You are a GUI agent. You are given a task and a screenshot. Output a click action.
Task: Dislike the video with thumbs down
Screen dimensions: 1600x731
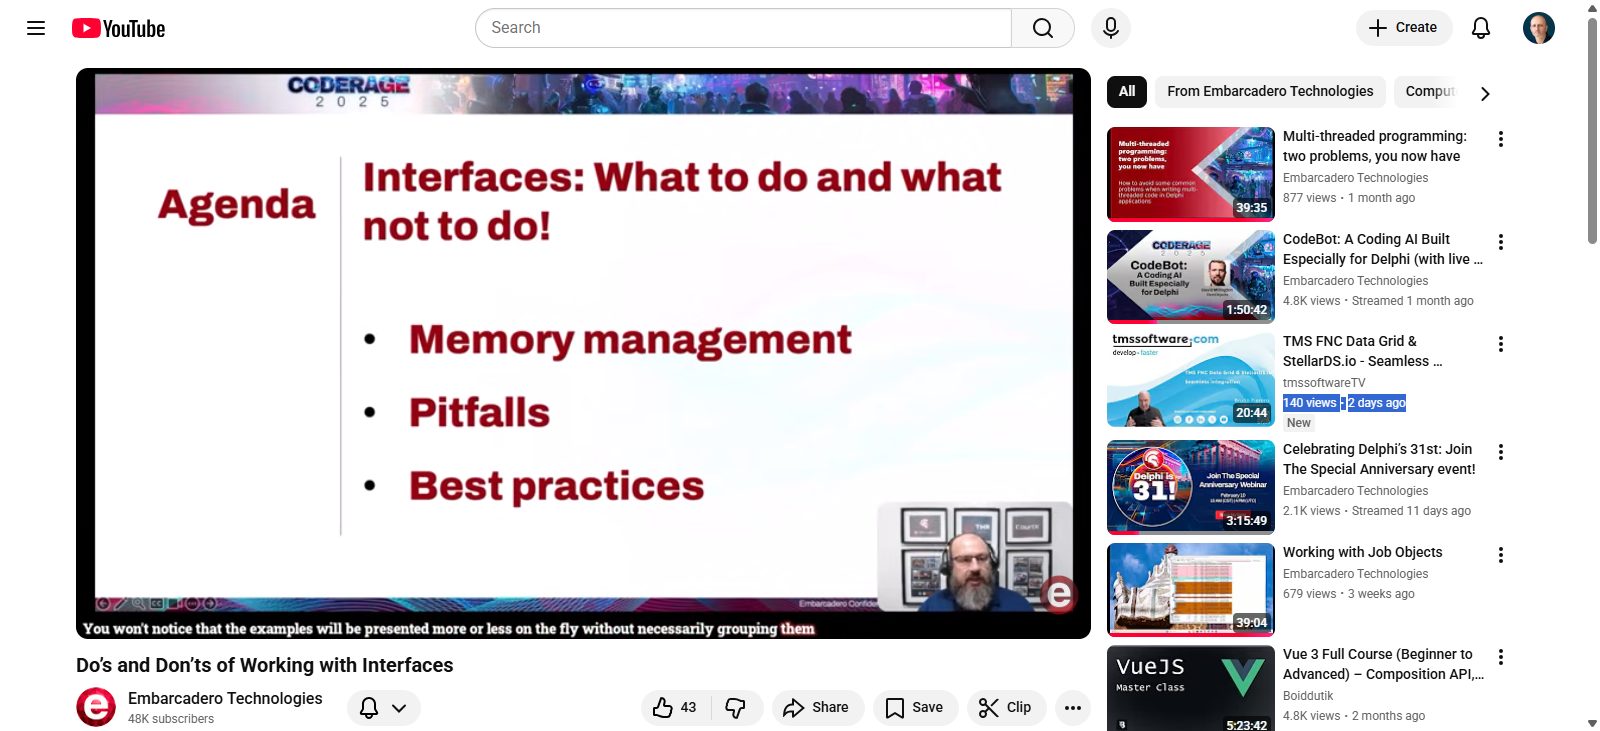[x=736, y=707]
